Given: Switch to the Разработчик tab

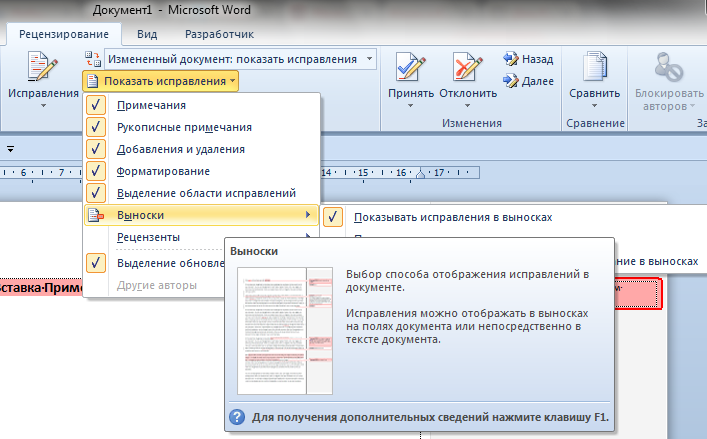Looking at the screenshot, I should pos(219,34).
